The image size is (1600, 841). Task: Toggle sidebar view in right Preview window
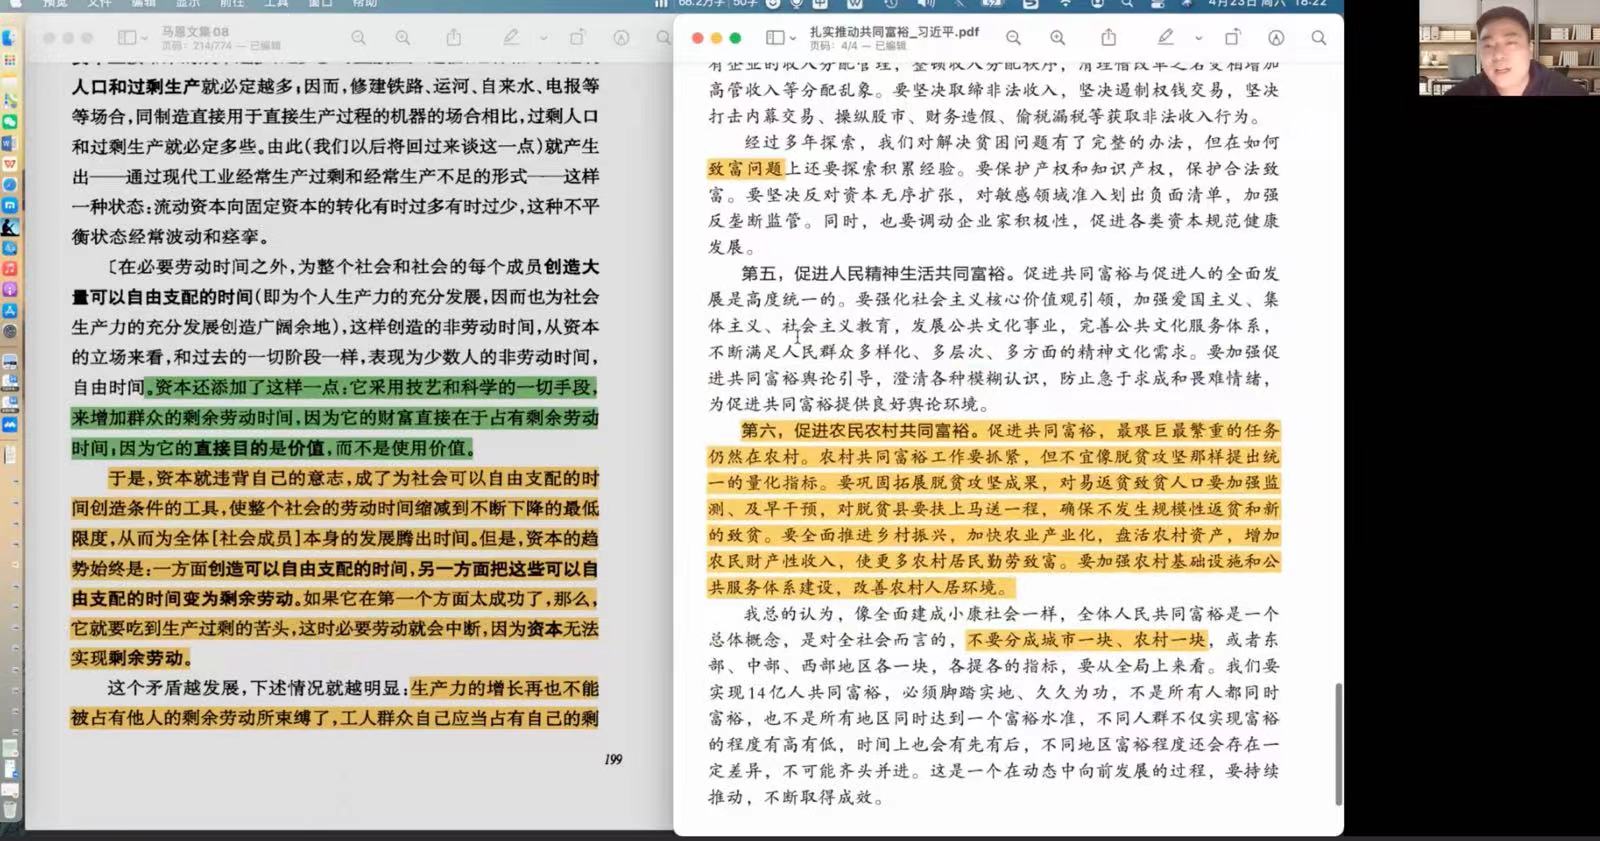tap(775, 38)
